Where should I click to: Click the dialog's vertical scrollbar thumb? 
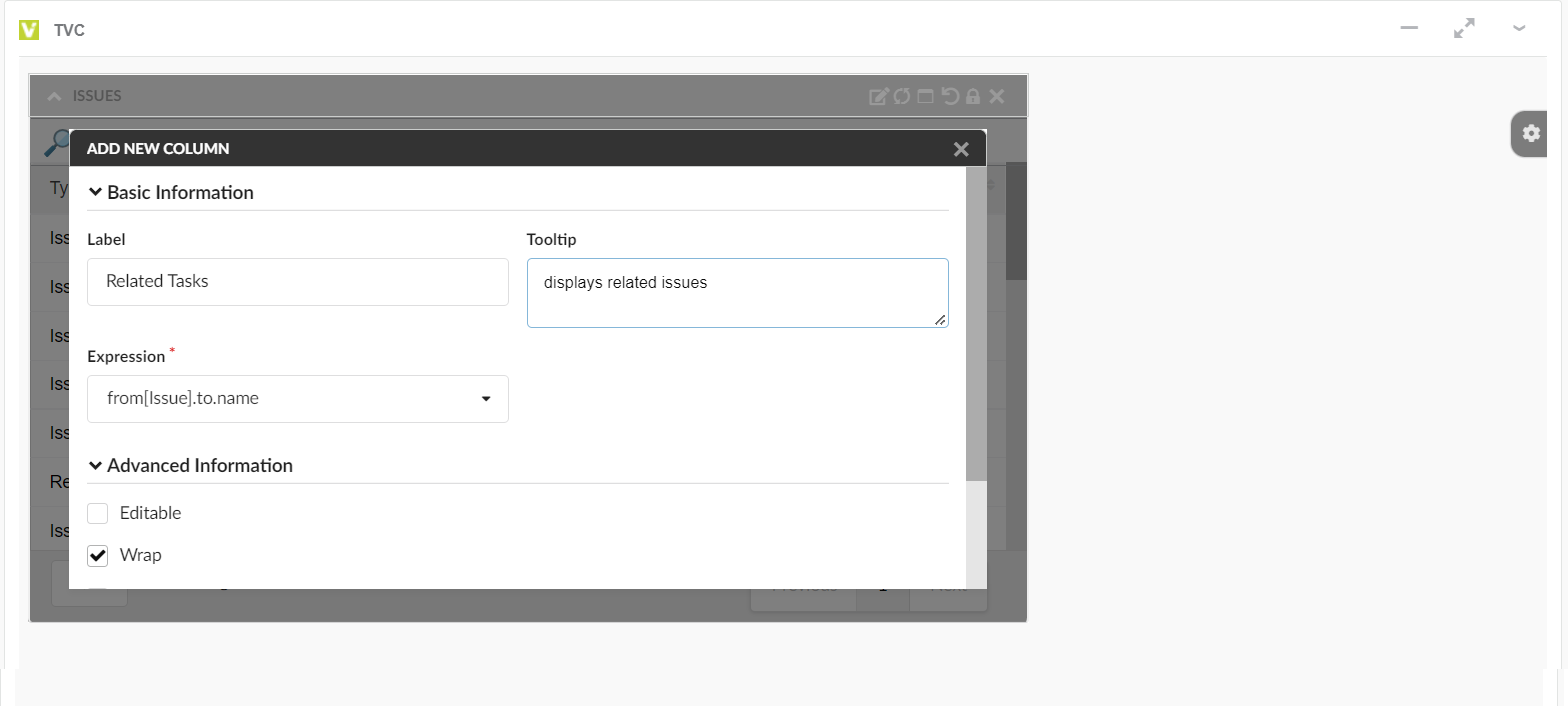pos(976,320)
